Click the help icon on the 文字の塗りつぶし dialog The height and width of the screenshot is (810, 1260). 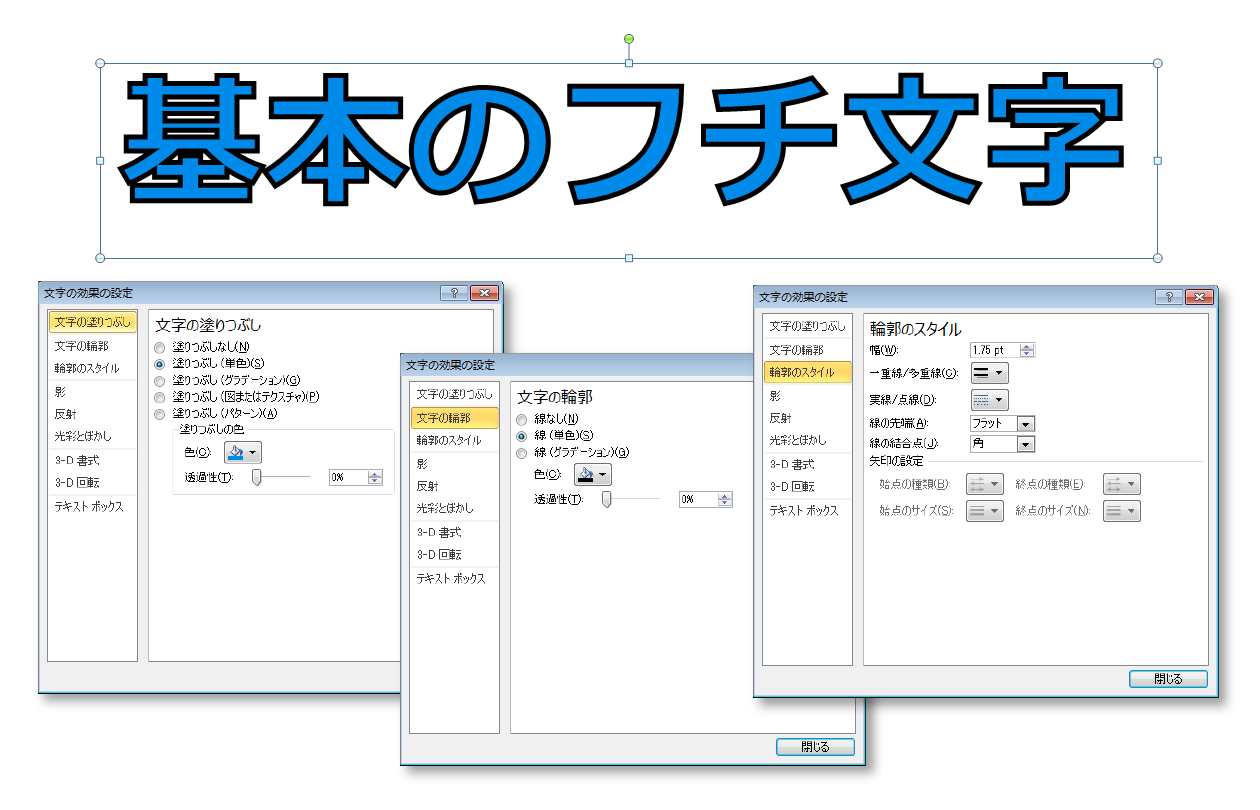pos(453,292)
